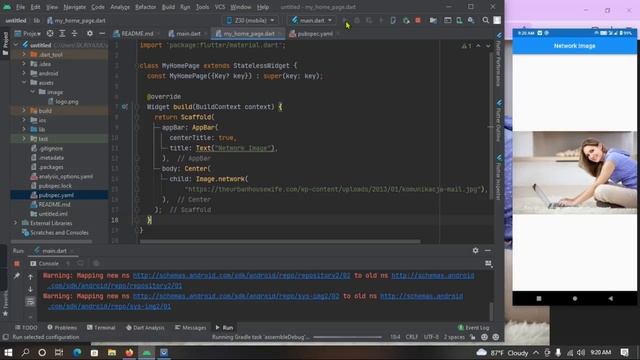Click the gutter override icon on line 7

(x=124, y=107)
